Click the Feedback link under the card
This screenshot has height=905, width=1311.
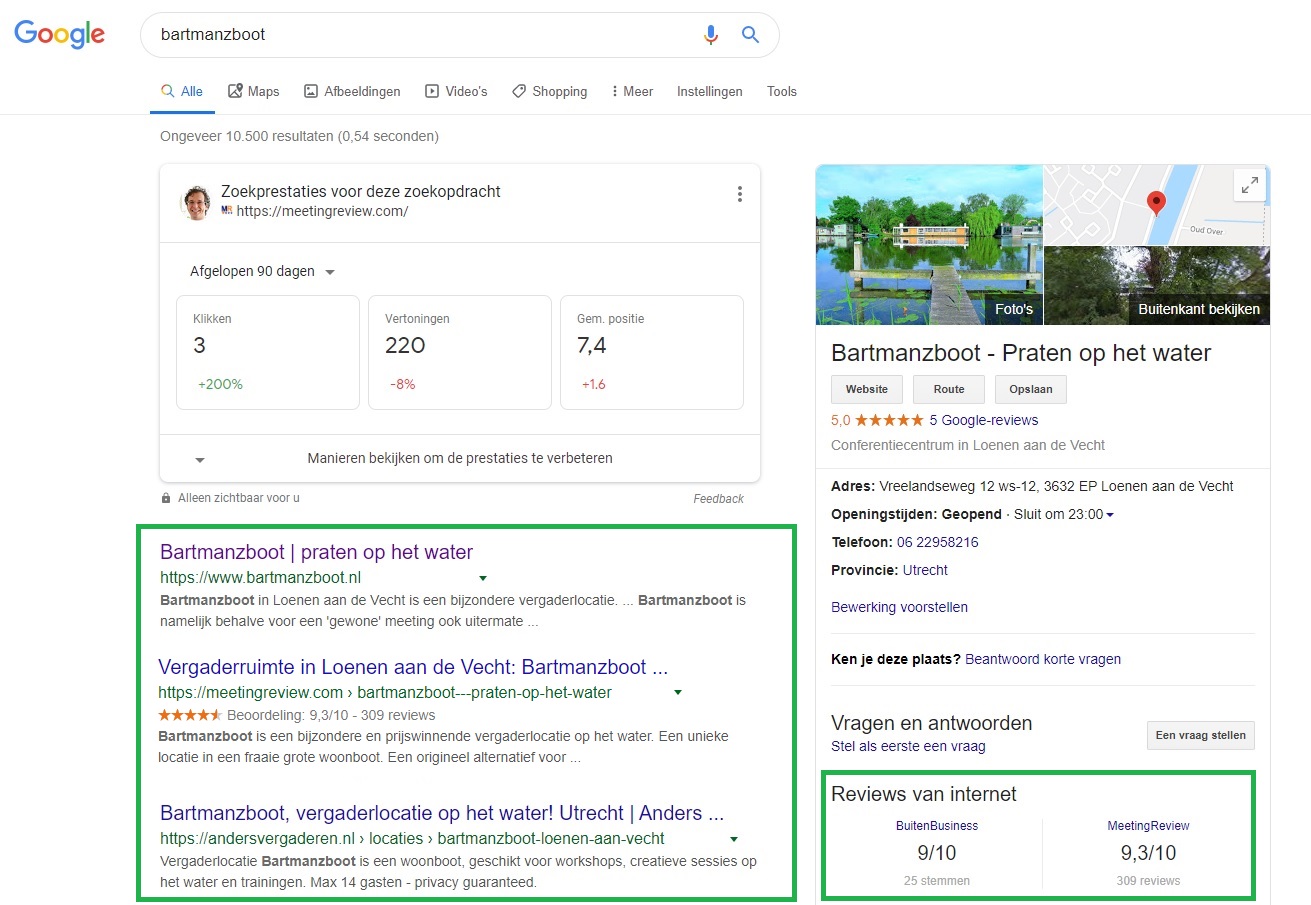pos(719,498)
